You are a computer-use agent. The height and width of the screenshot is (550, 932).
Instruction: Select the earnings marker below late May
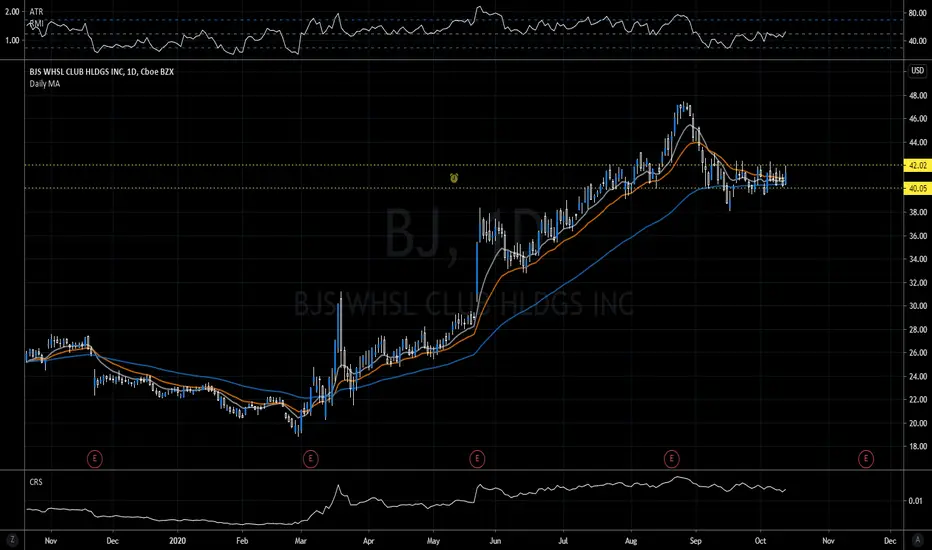pos(477,459)
